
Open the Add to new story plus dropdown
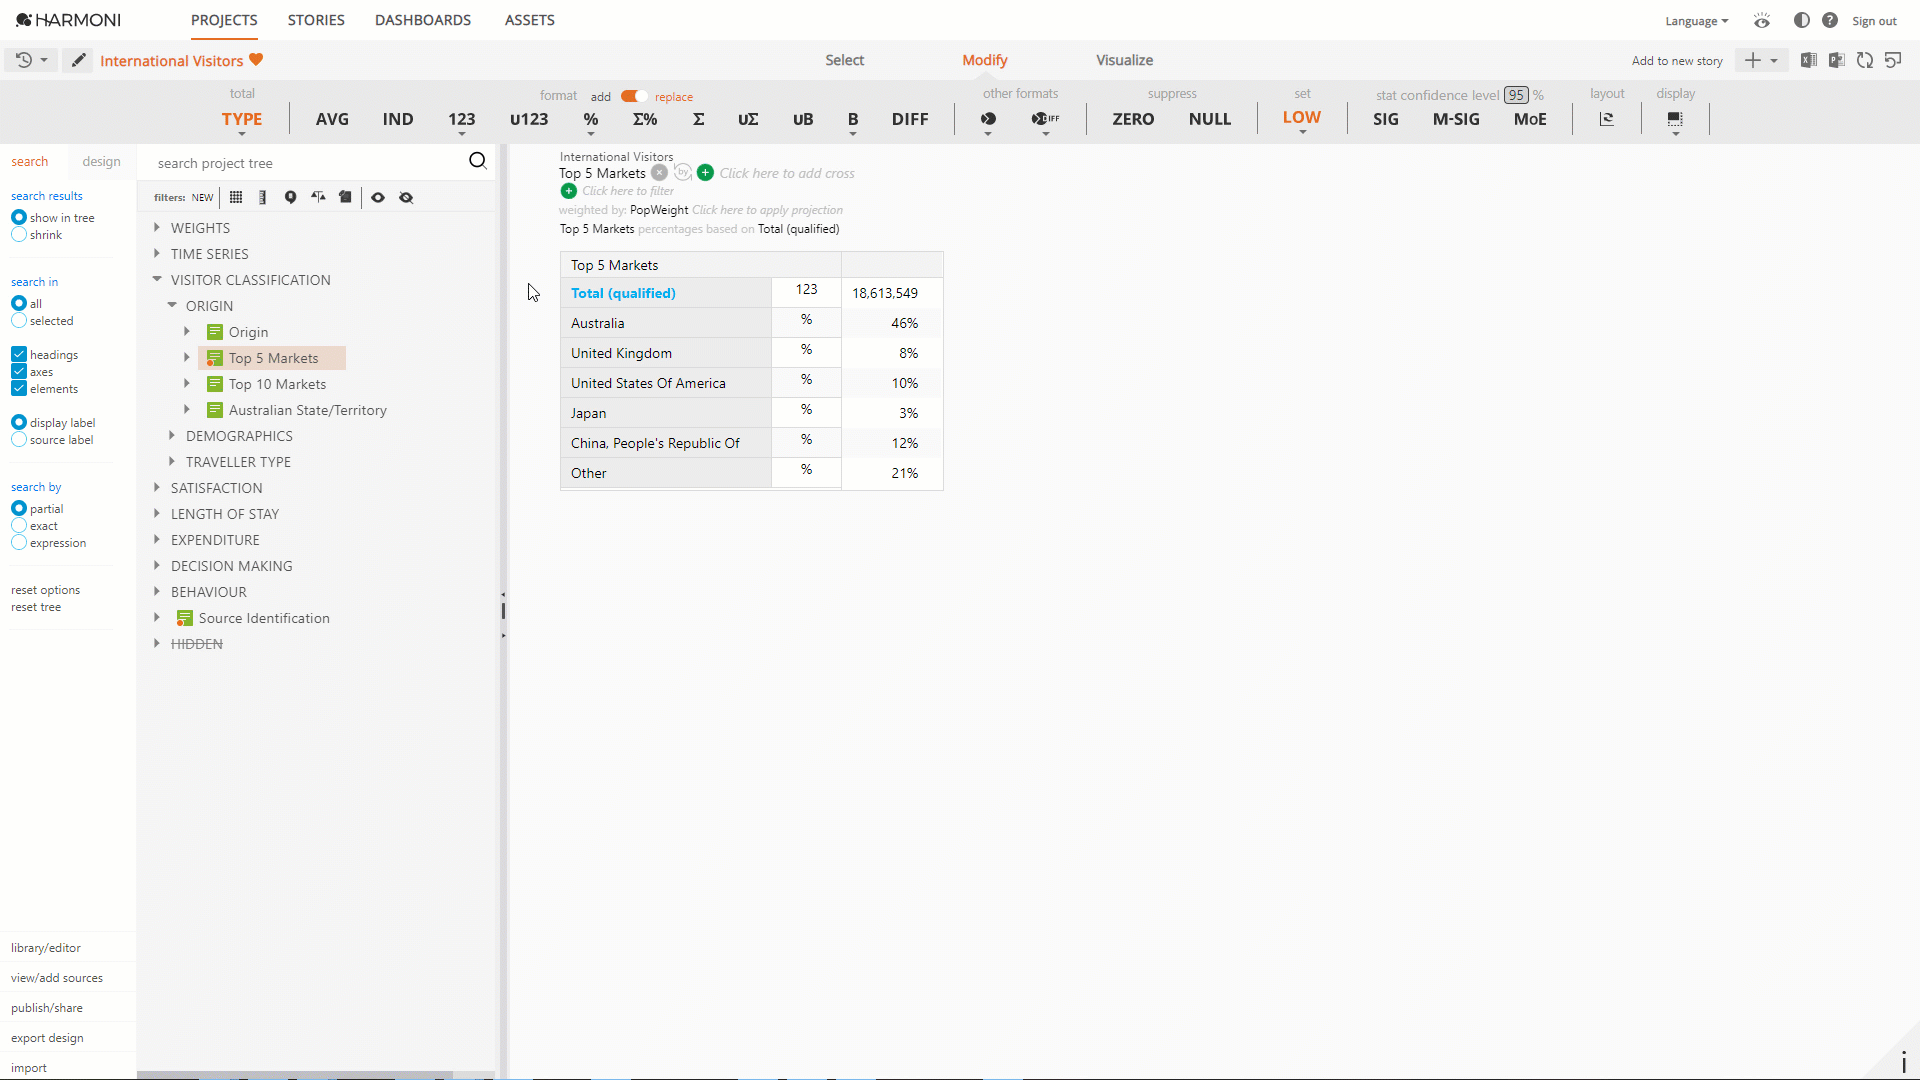pos(1762,60)
